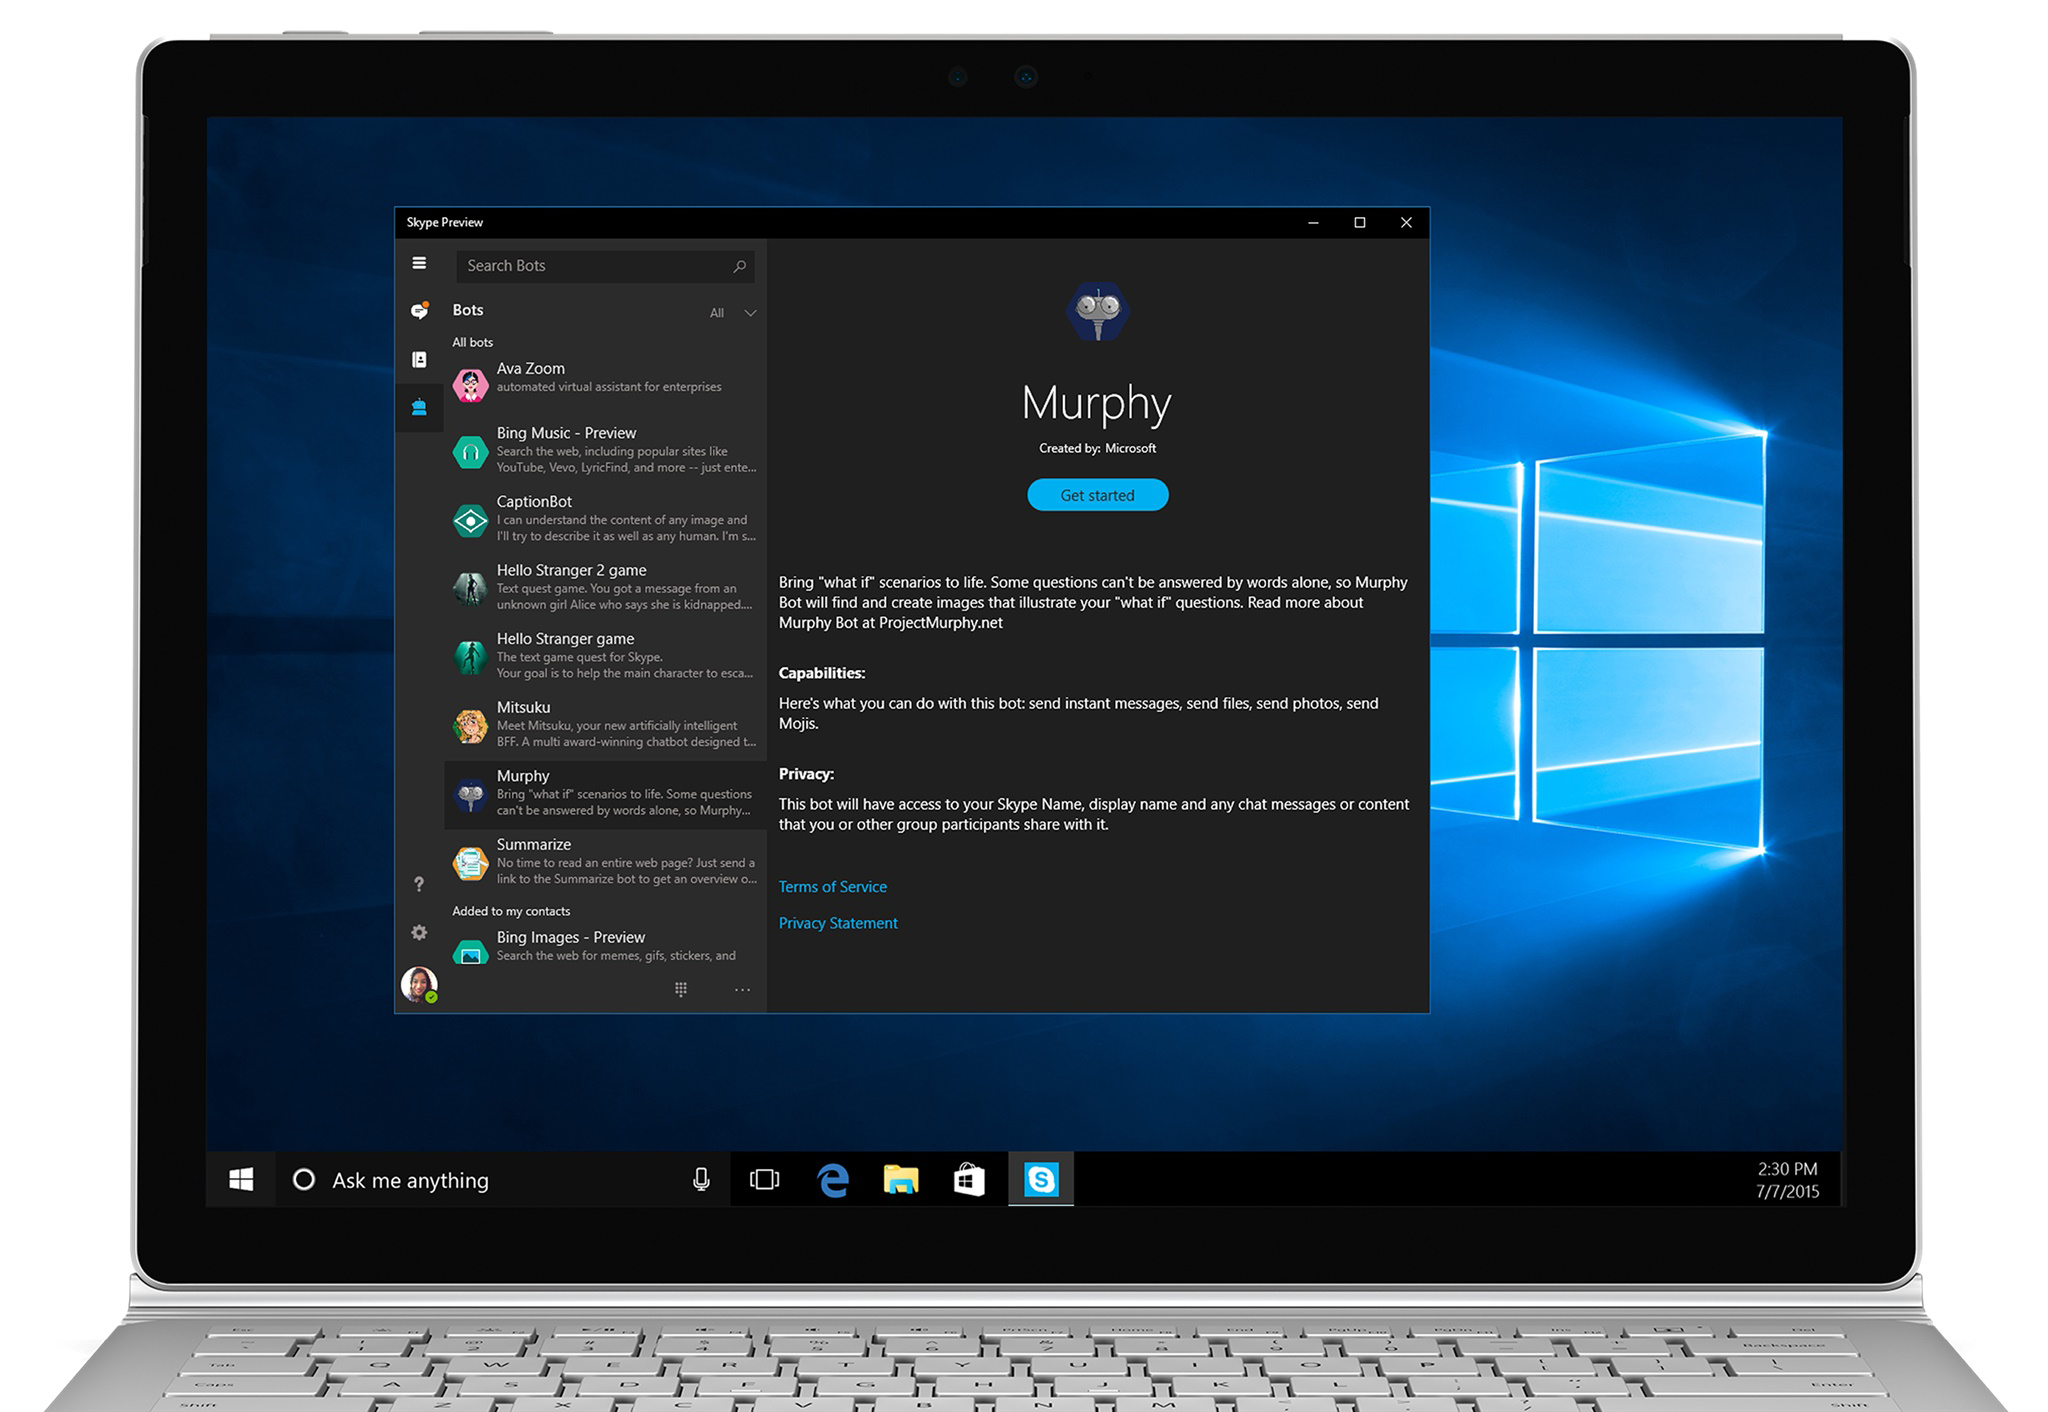Open the dial pad icon
Image resolution: width=2048 pixels, height=1412 pixels.
pos(681,989)
